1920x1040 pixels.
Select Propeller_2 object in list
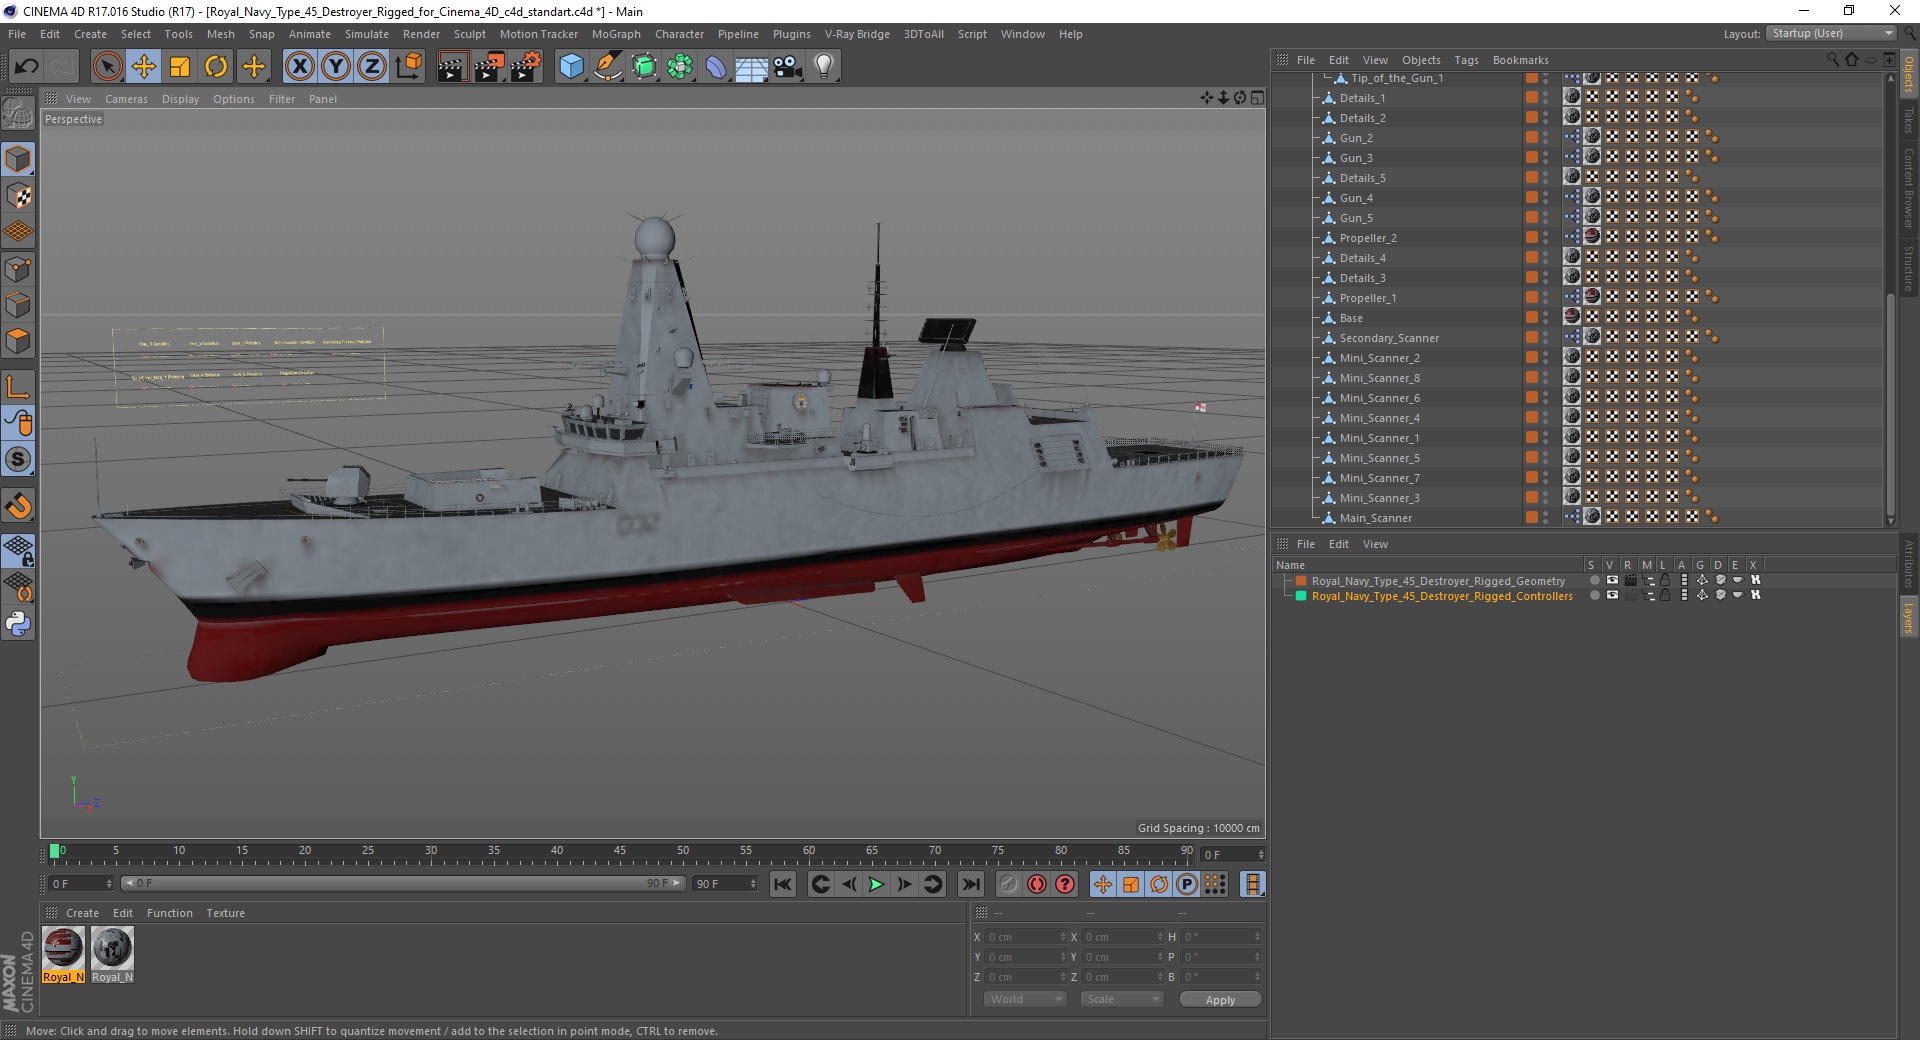[1368, 238]
